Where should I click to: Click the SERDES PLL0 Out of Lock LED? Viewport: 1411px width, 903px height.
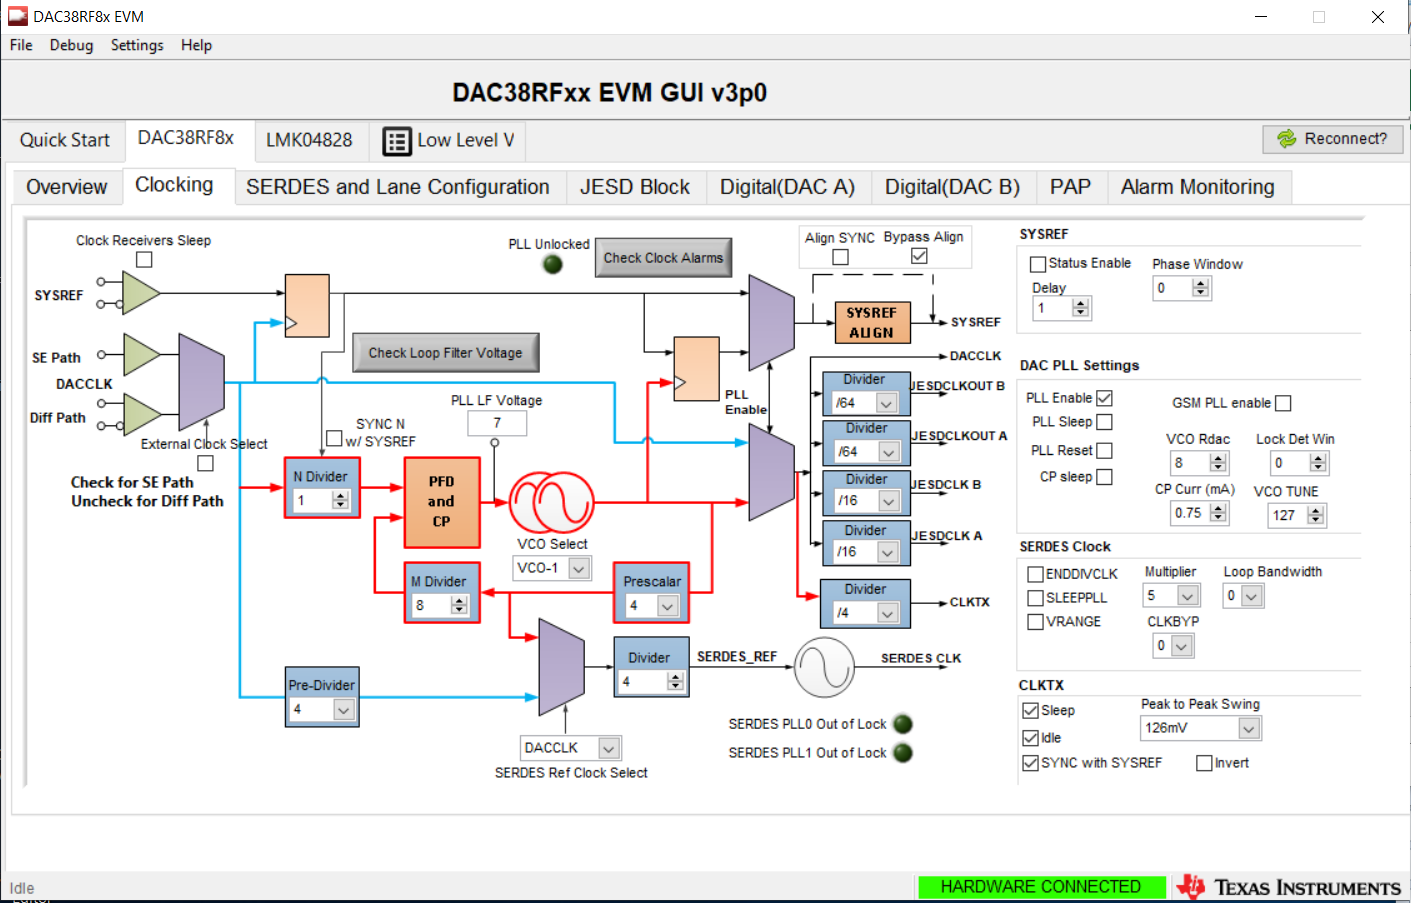pyautogui.click(x=903, y=724)
